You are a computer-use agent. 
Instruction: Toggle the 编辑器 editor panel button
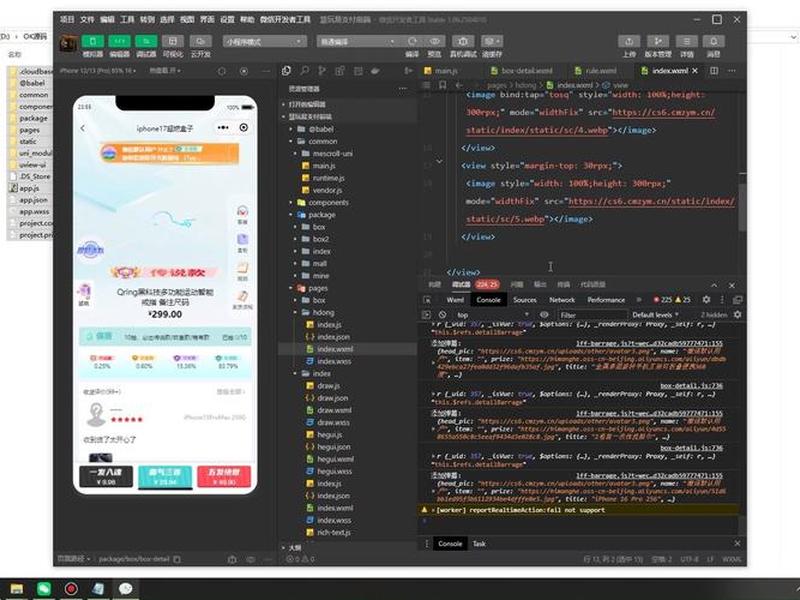pos(119,41)
